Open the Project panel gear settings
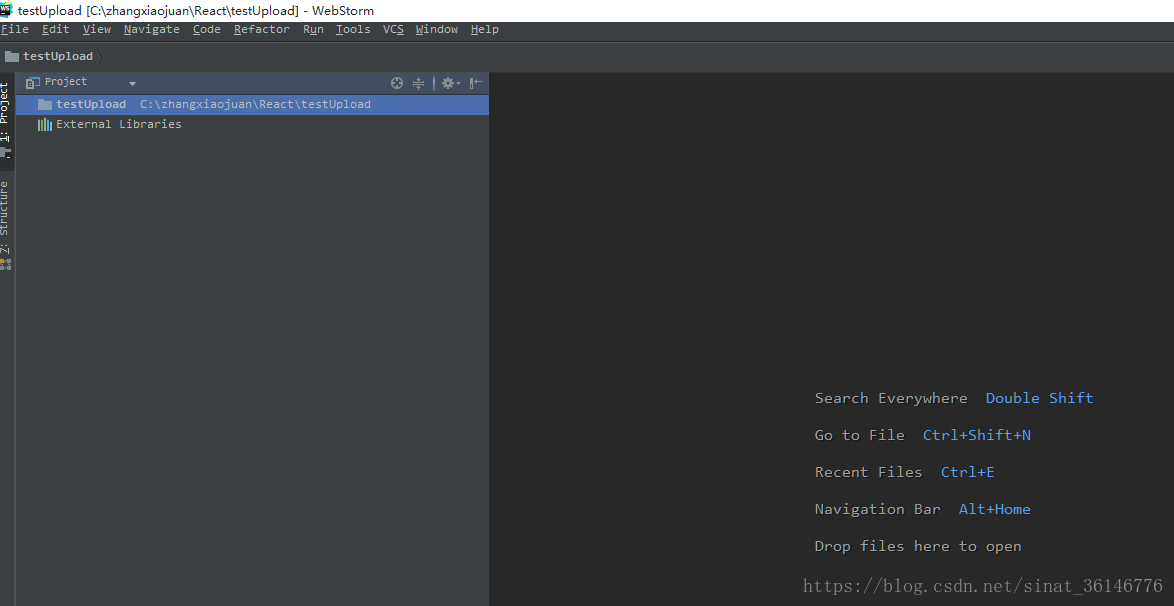Image resolution: width=1174 pixels, height=606 pixels. [450, 83]
